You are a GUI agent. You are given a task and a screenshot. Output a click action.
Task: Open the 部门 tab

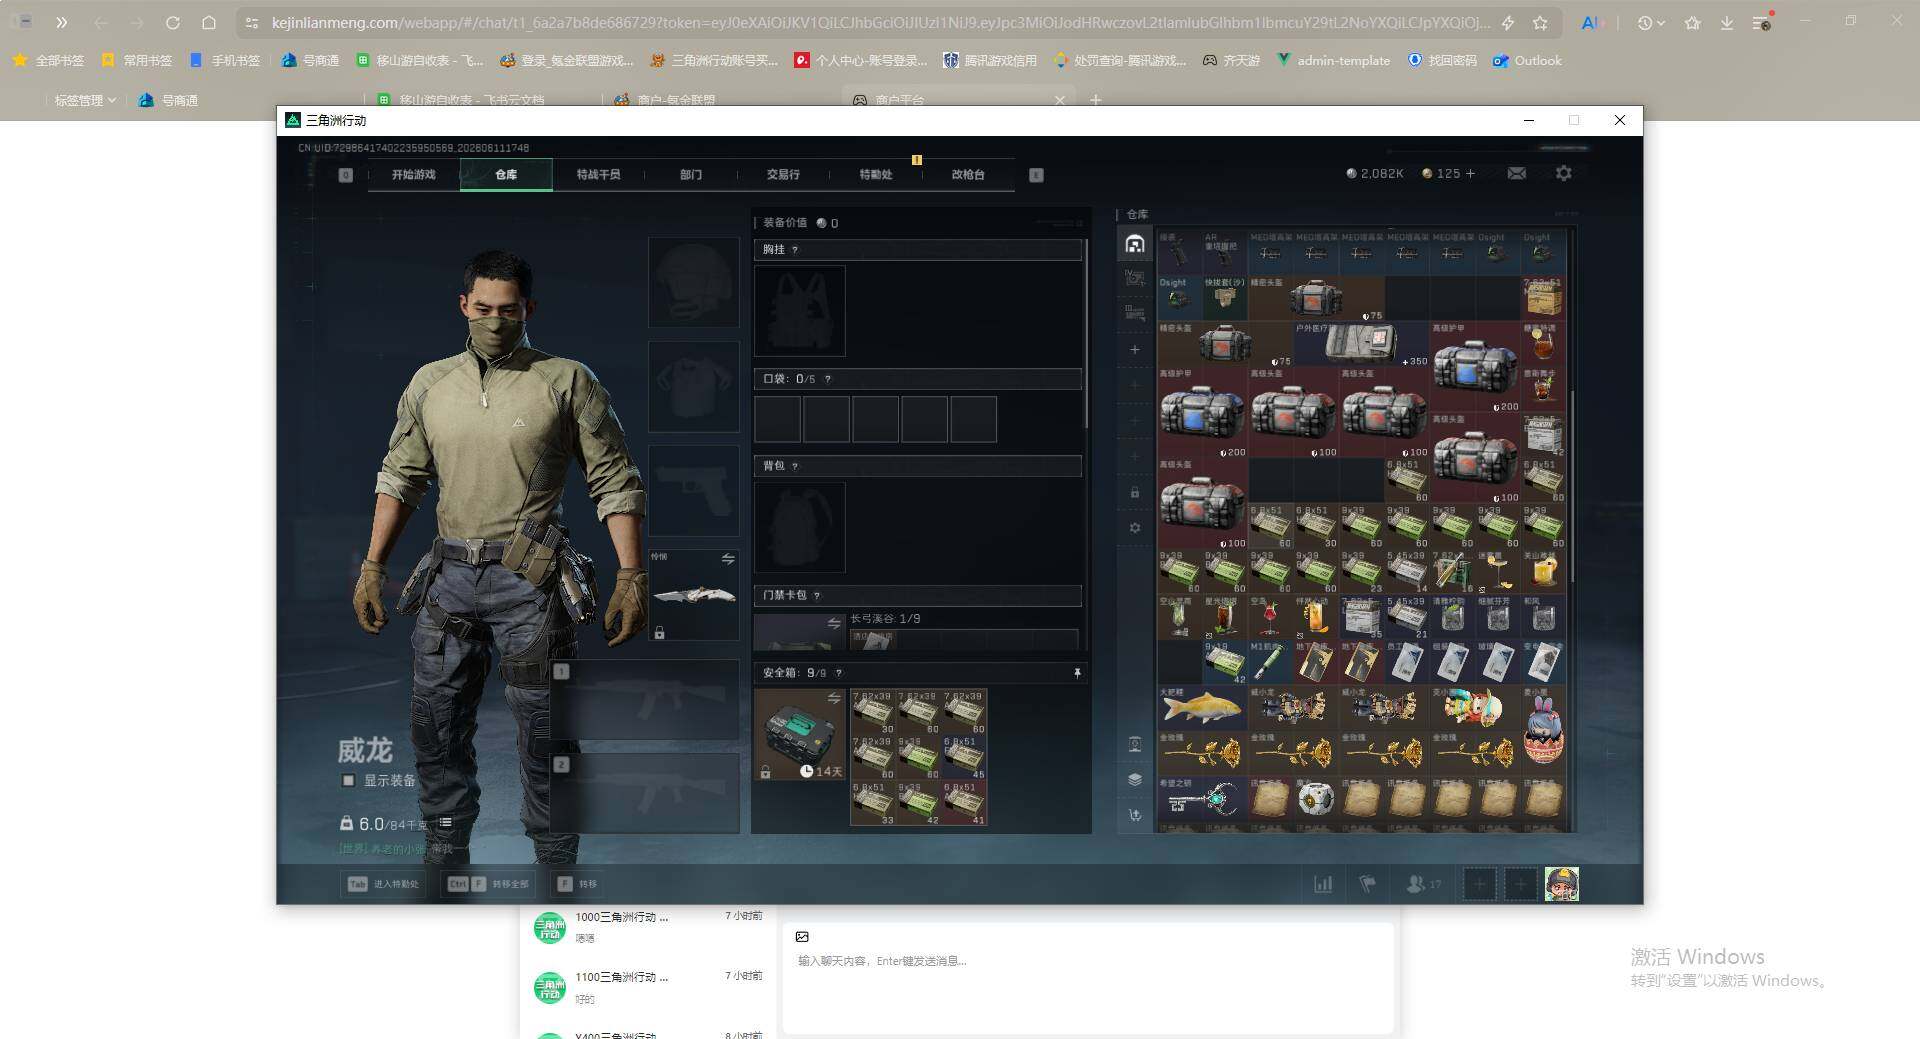click(x=691, y=175)
